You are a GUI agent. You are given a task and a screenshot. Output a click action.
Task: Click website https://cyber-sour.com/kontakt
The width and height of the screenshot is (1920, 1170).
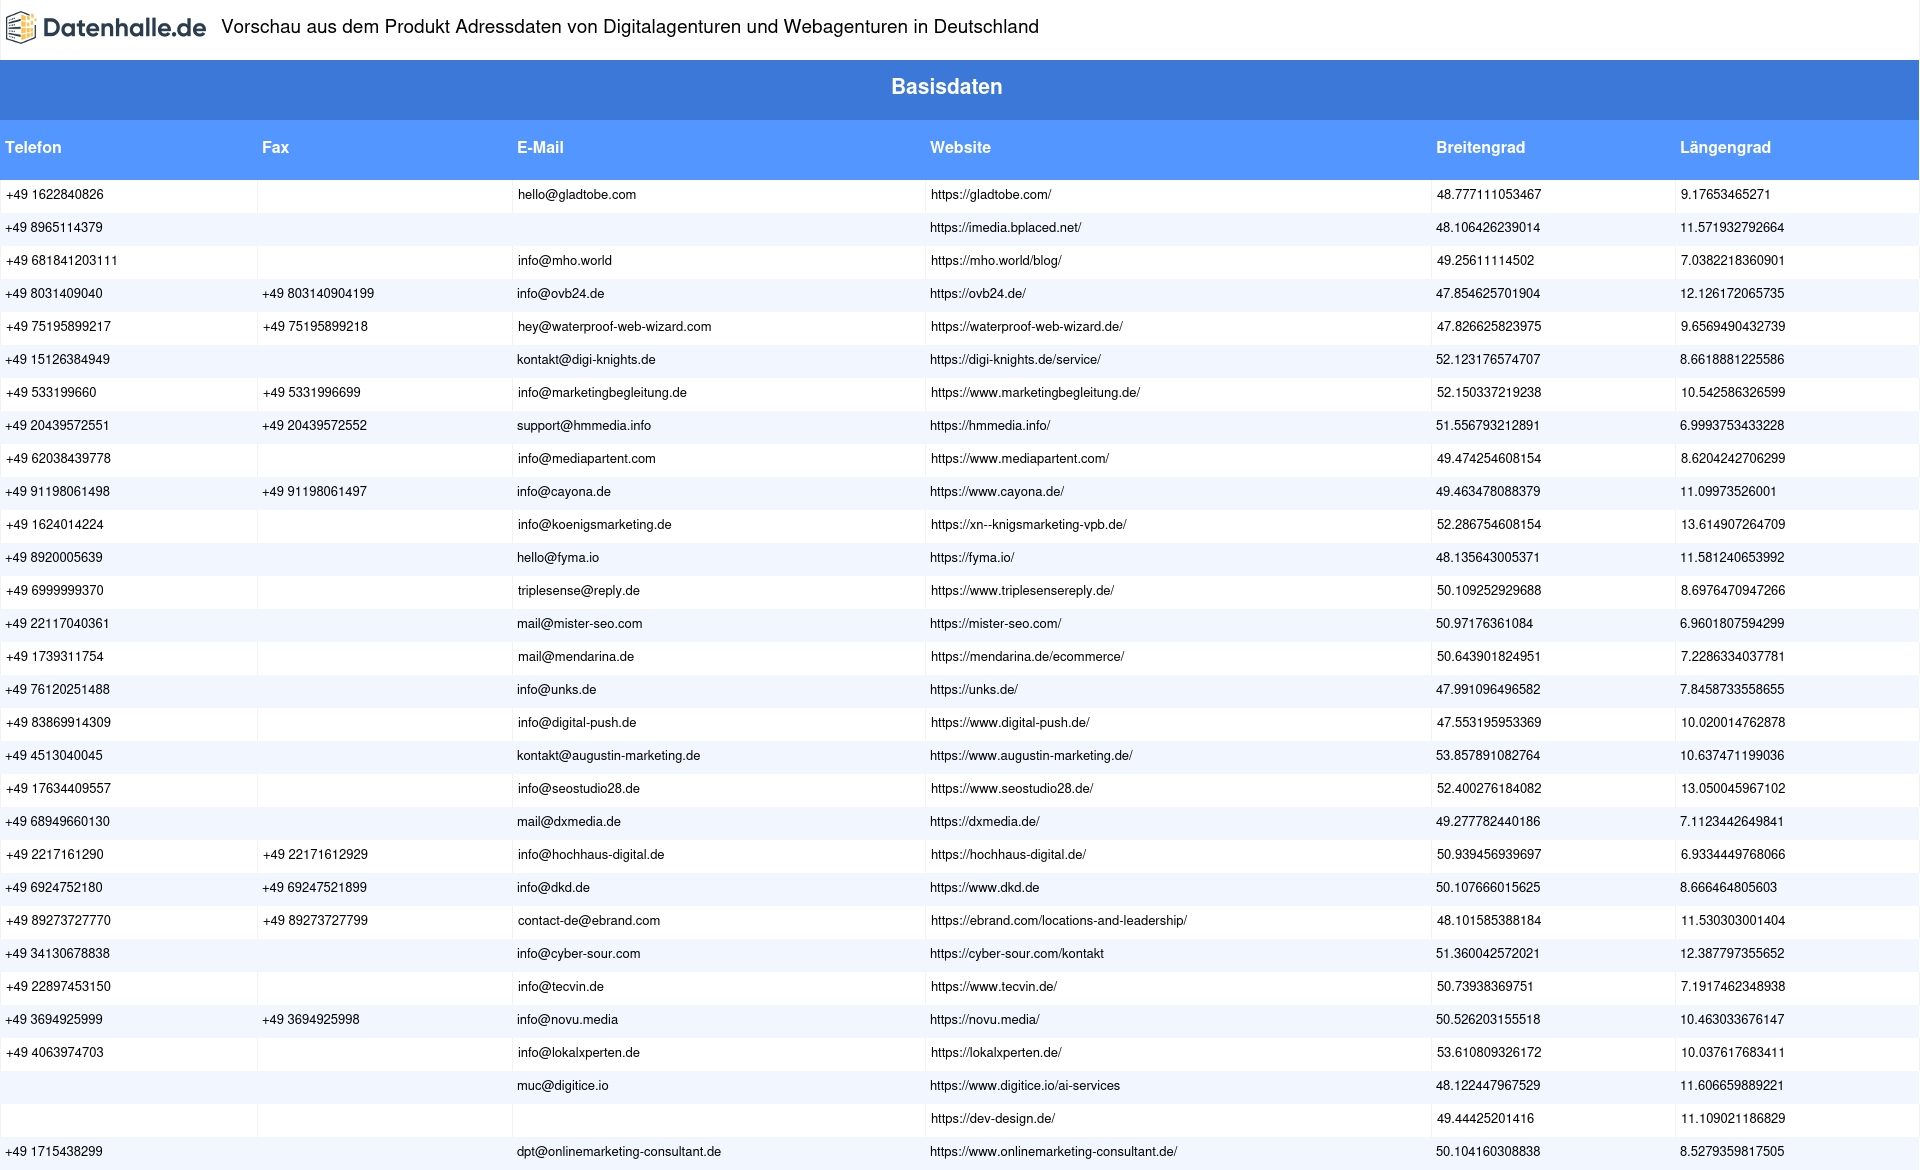click(1017, 954)
